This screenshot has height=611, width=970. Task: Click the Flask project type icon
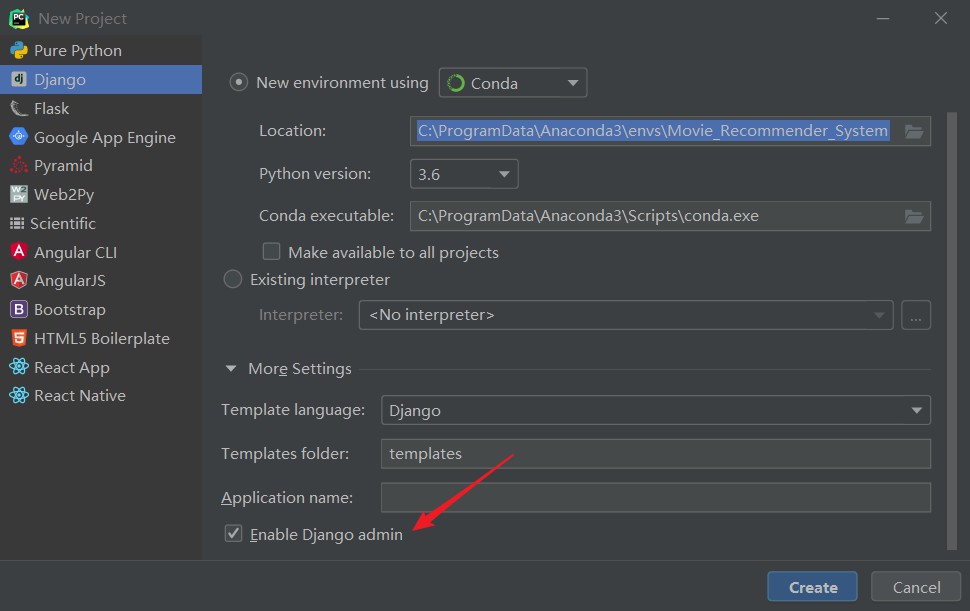tap(19, 109)
